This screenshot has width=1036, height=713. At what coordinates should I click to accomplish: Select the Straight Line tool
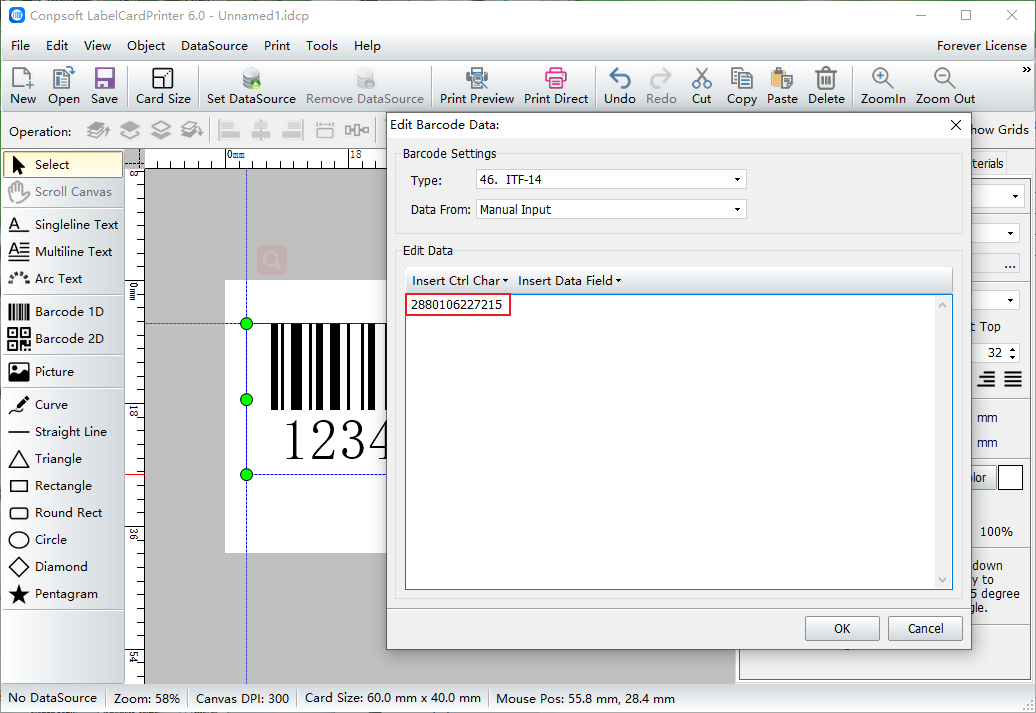pyautogui.click(x=63, y=432)
